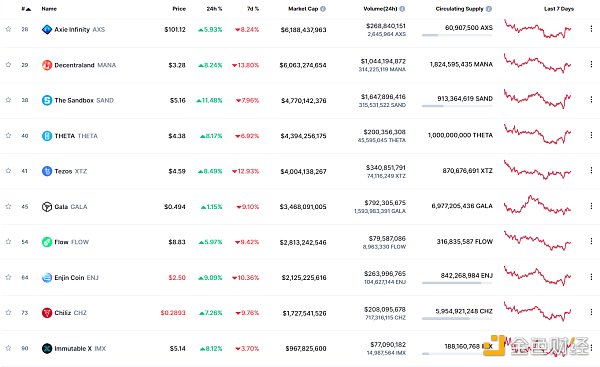The height and width of the screenshot is (367, 600).
Task: Toggle the watchlist star for THETA
Action: tap(8, 135)
